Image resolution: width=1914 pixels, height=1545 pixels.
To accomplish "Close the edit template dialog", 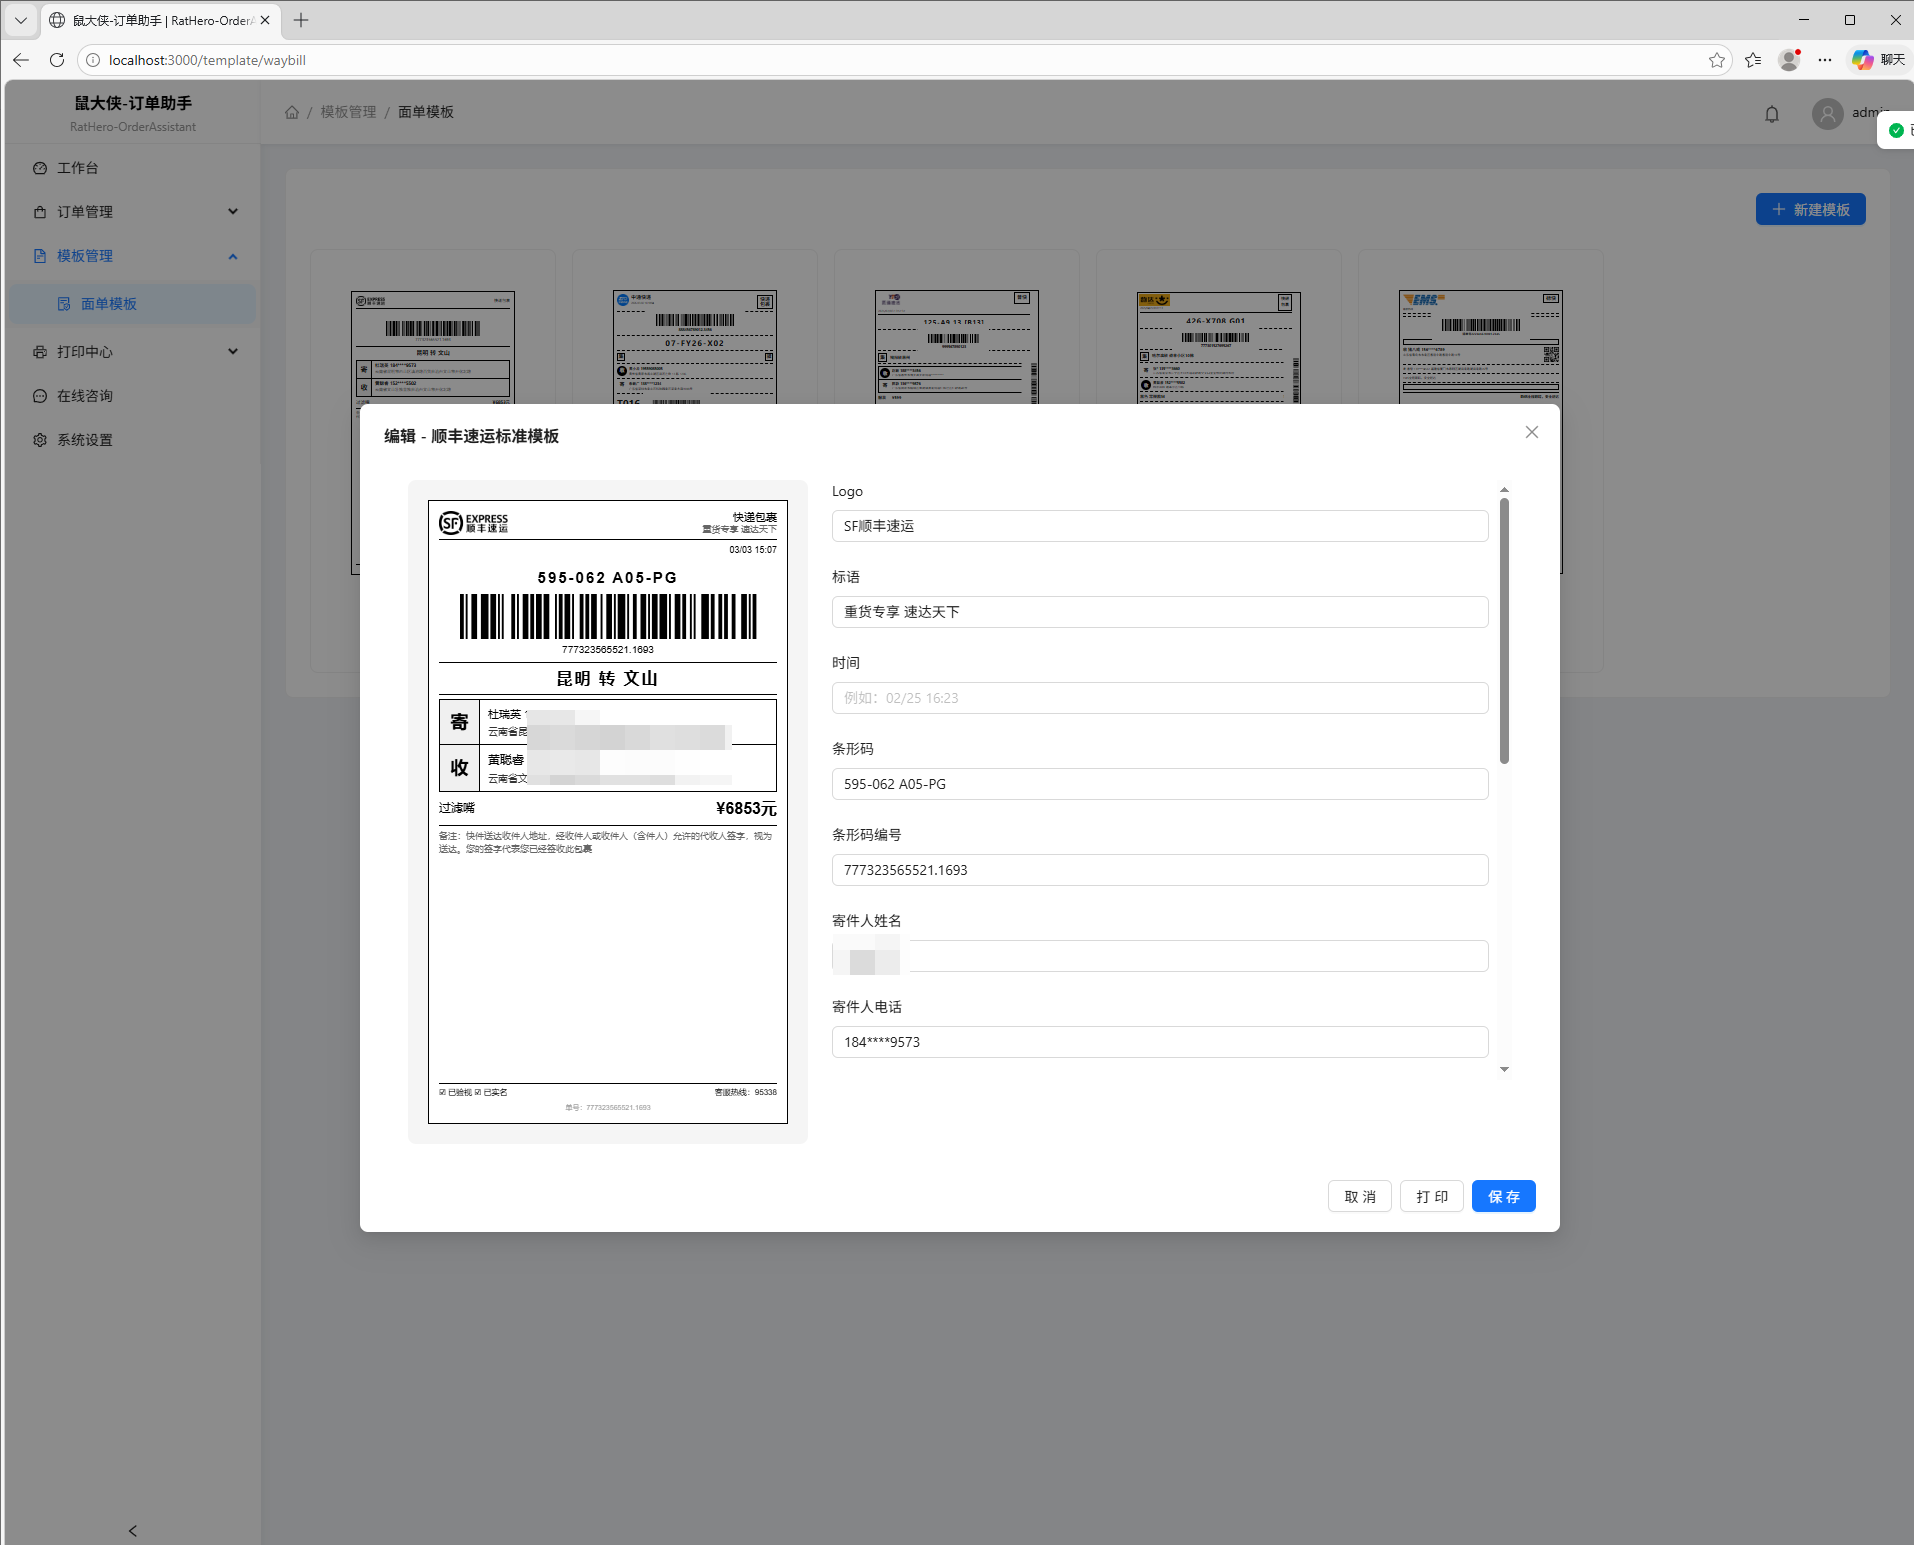I will click(x=1531, y=432).
